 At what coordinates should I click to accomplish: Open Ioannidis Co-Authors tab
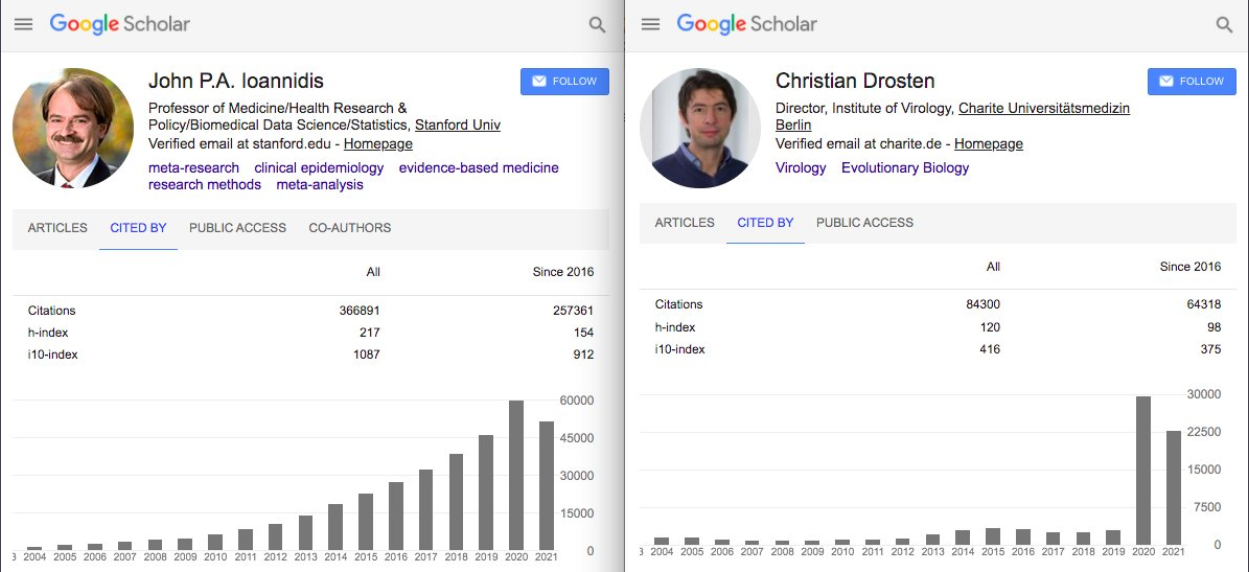(350, 228)
